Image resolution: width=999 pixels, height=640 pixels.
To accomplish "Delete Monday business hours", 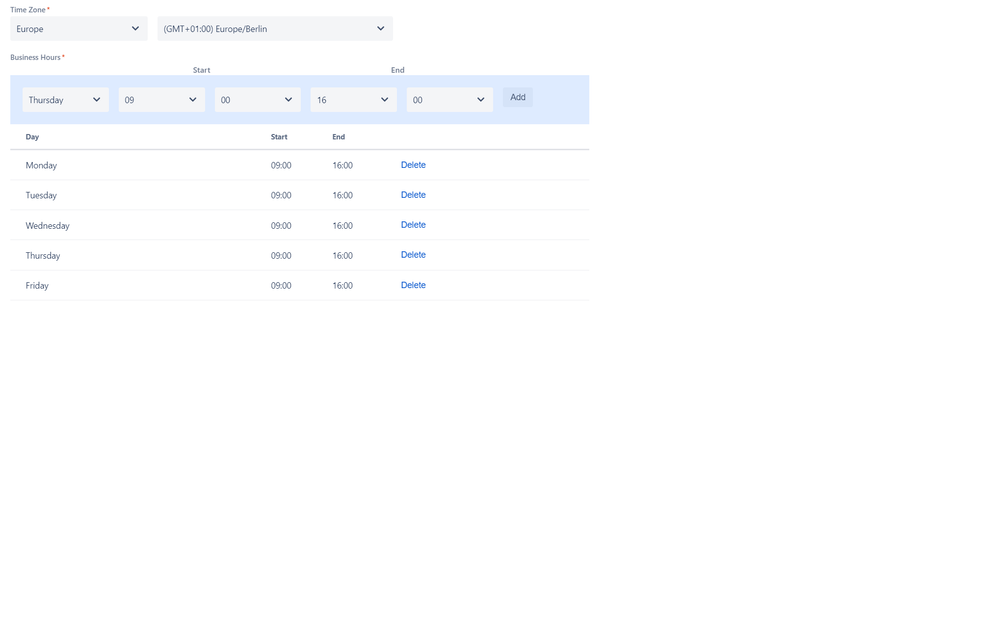I will 413,164.
